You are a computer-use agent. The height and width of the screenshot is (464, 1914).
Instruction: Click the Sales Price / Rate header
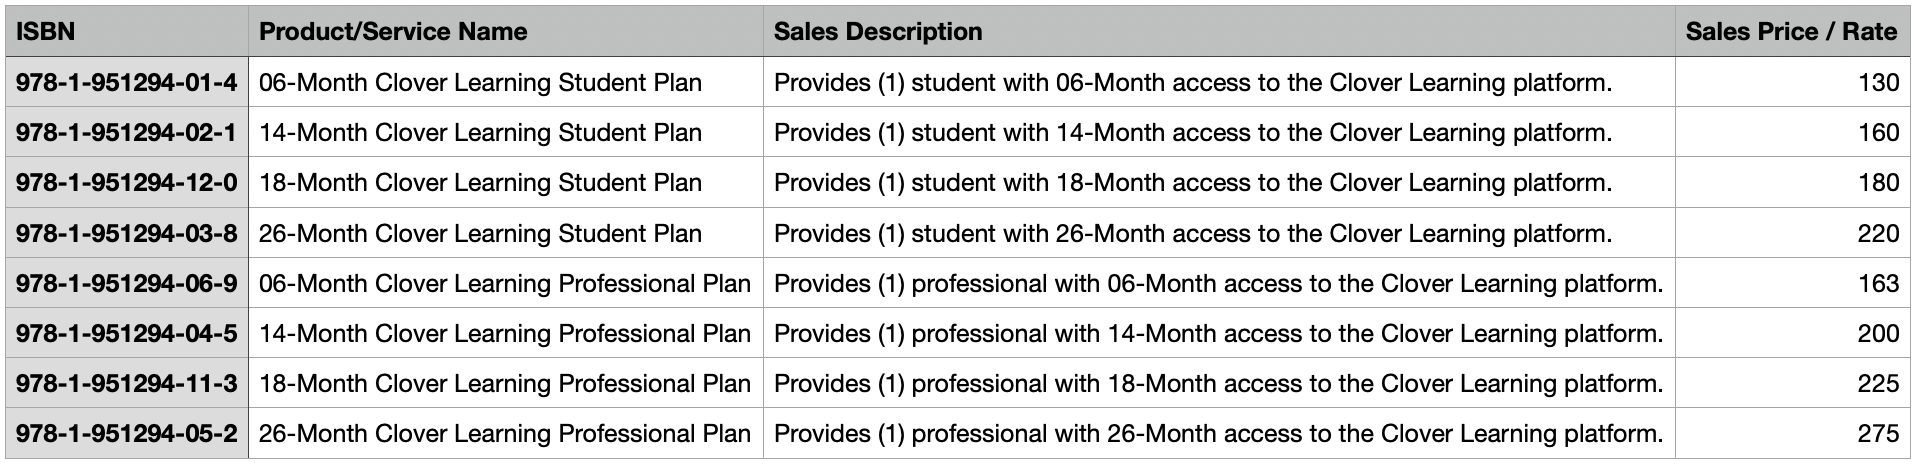point(1792,31)
